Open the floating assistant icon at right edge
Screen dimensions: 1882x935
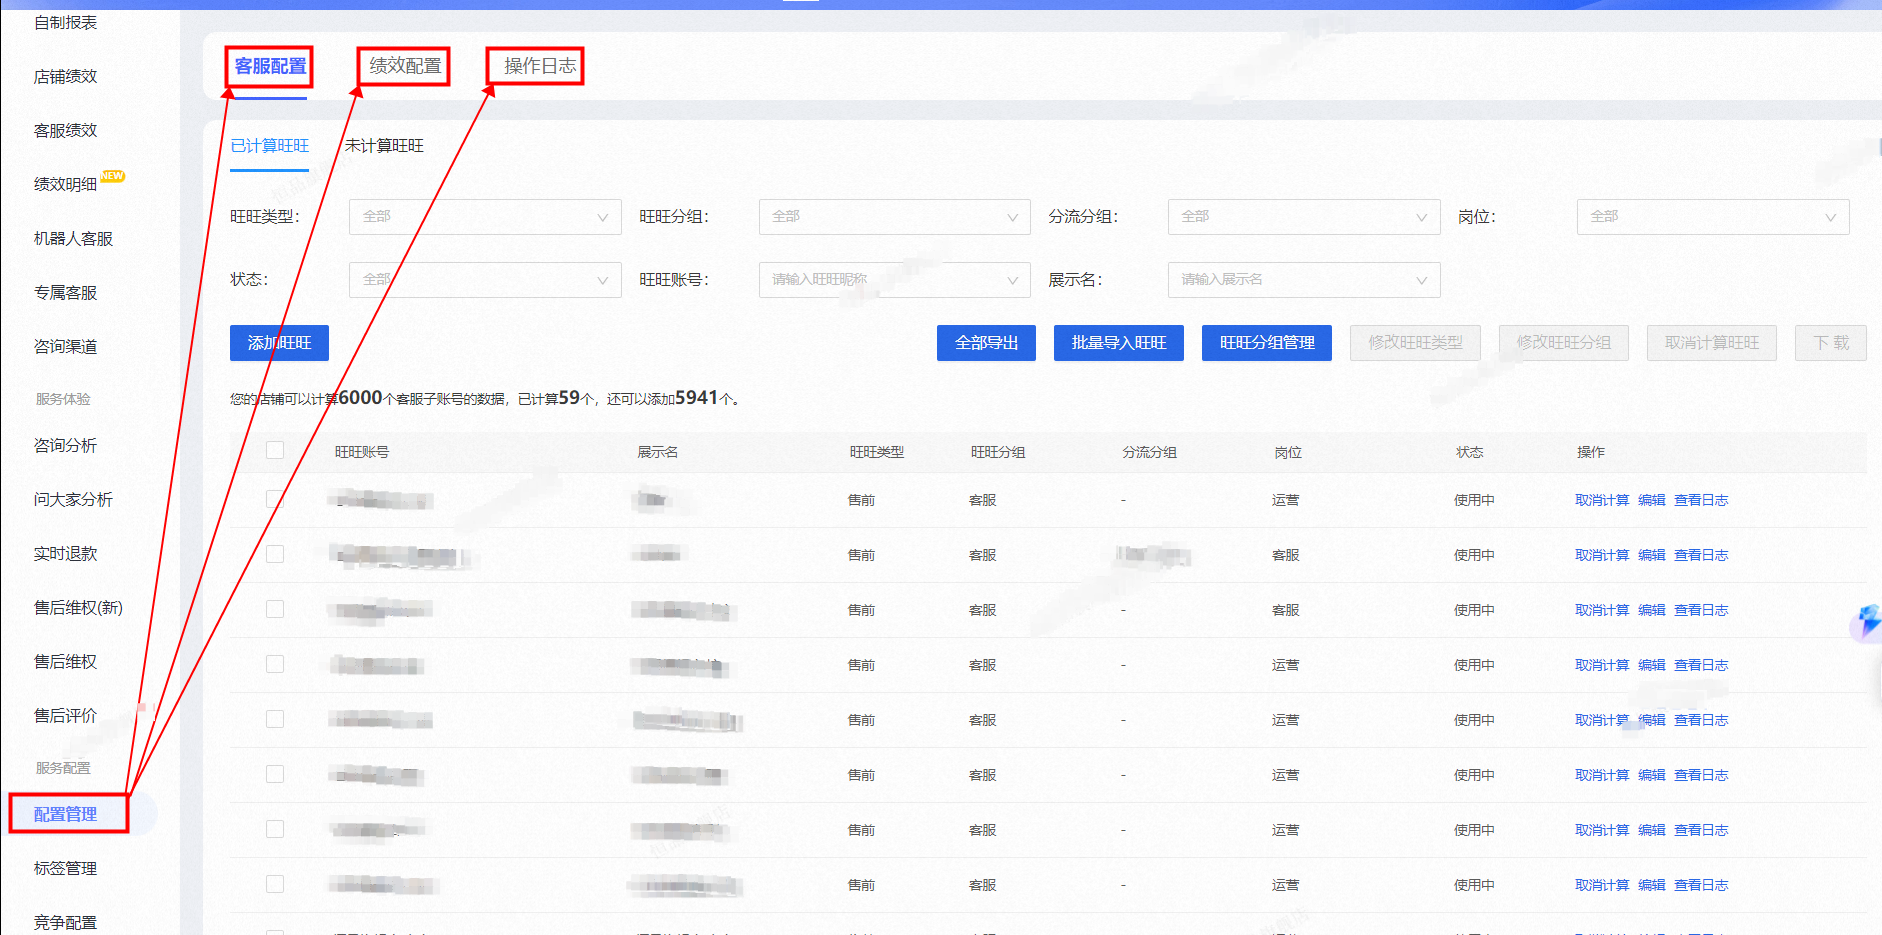coord(1867,623)
